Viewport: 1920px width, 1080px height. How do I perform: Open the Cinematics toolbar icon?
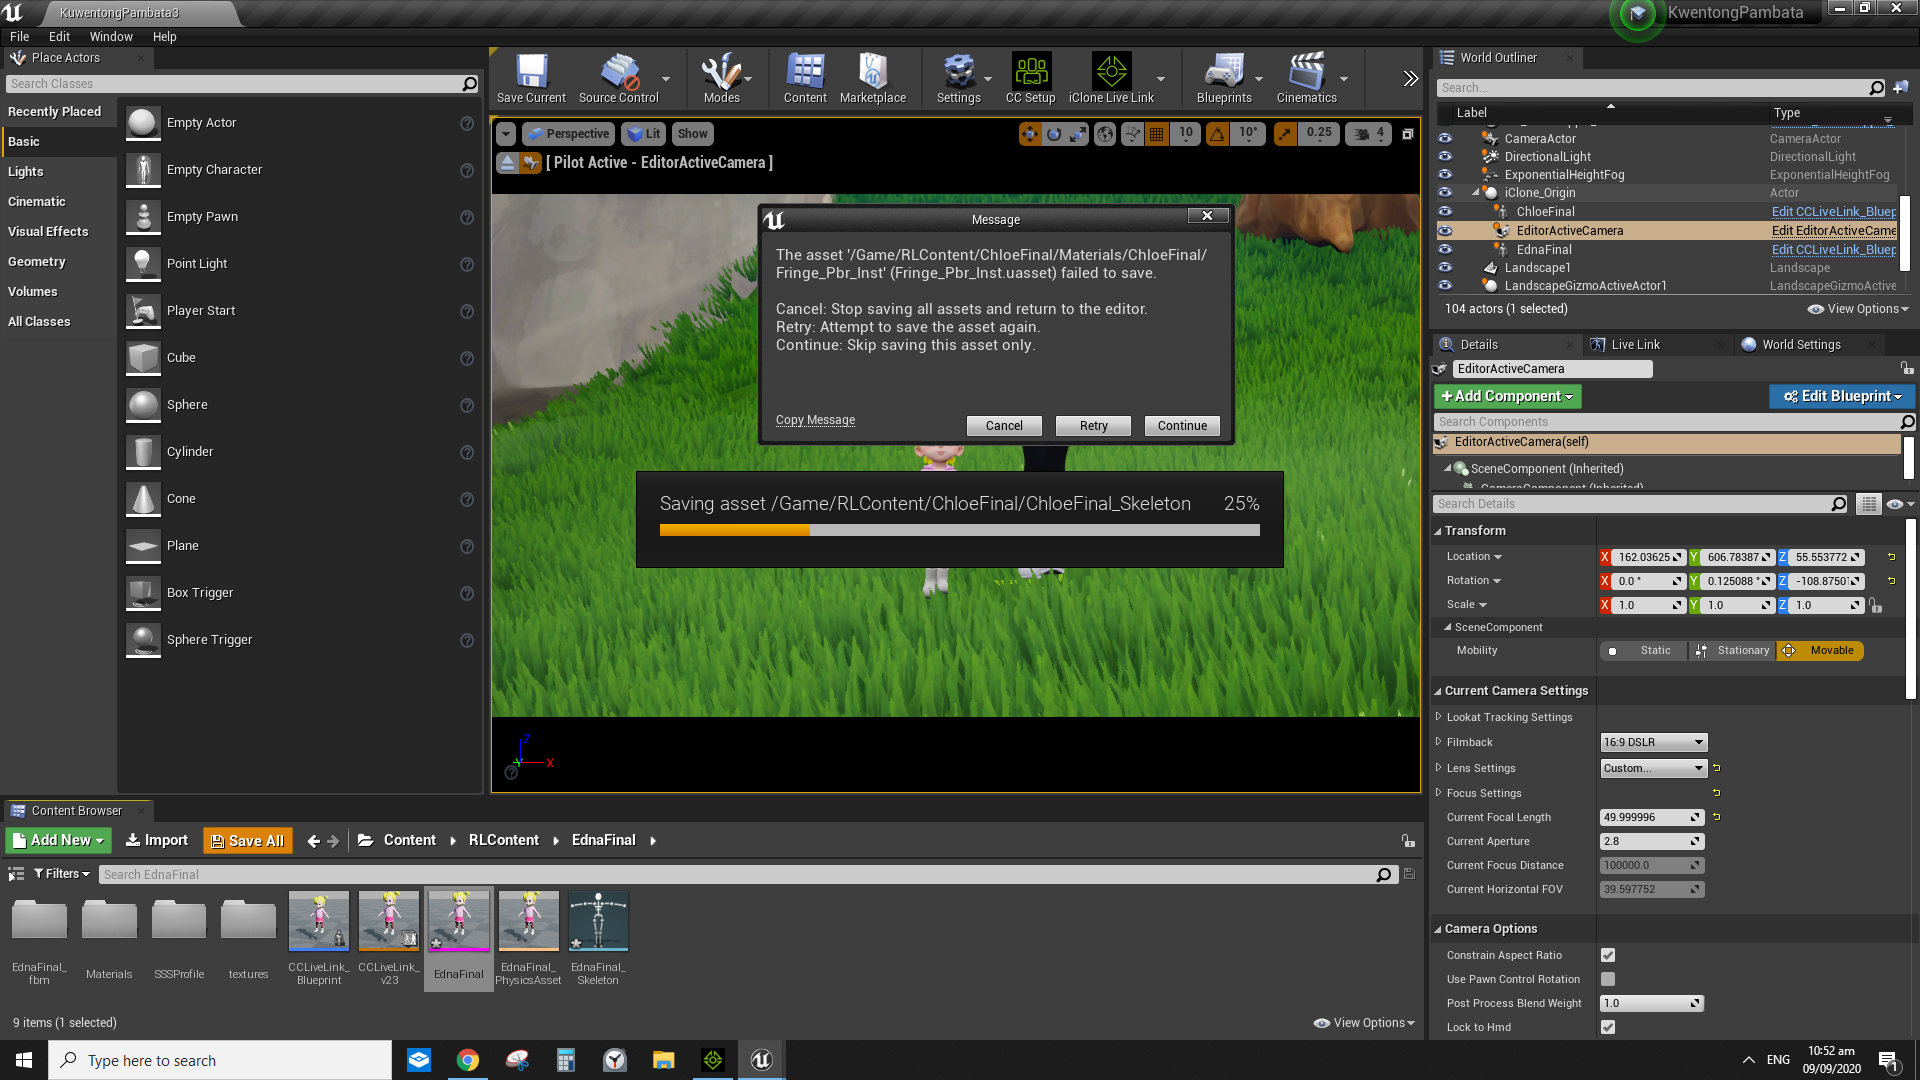pos(1306,78)
